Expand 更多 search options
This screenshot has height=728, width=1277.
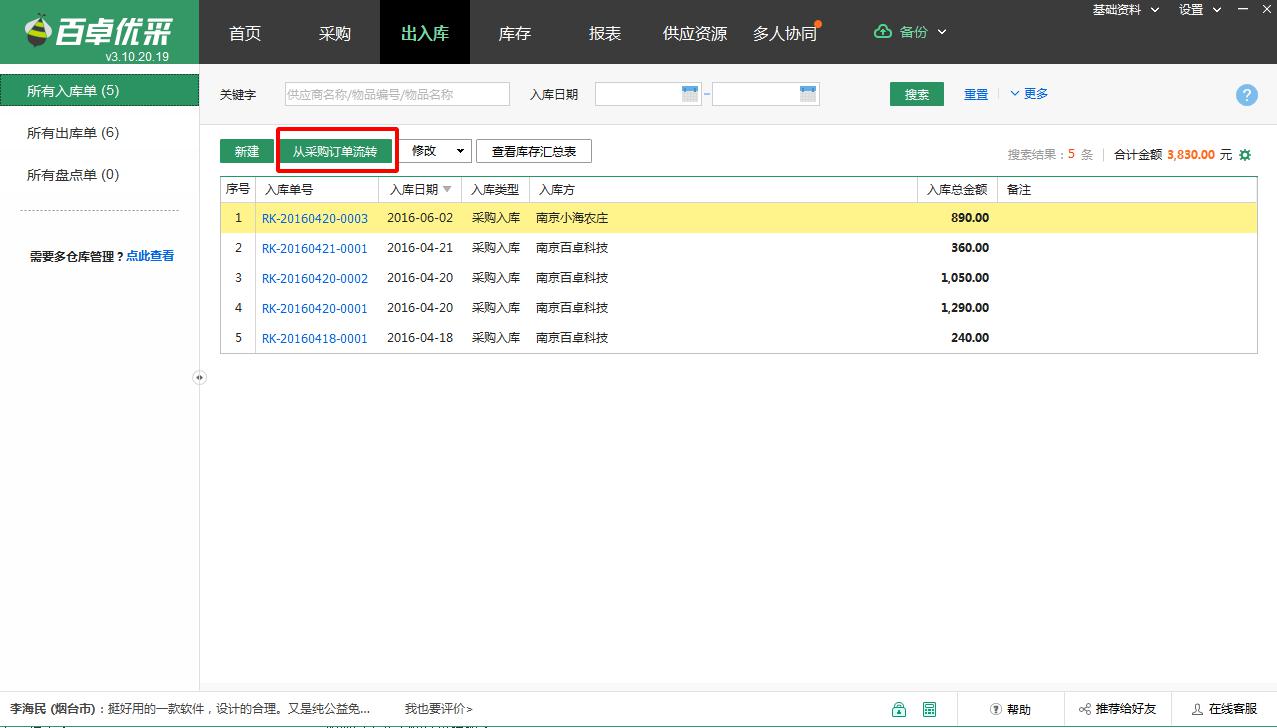tap(1029, 94)
